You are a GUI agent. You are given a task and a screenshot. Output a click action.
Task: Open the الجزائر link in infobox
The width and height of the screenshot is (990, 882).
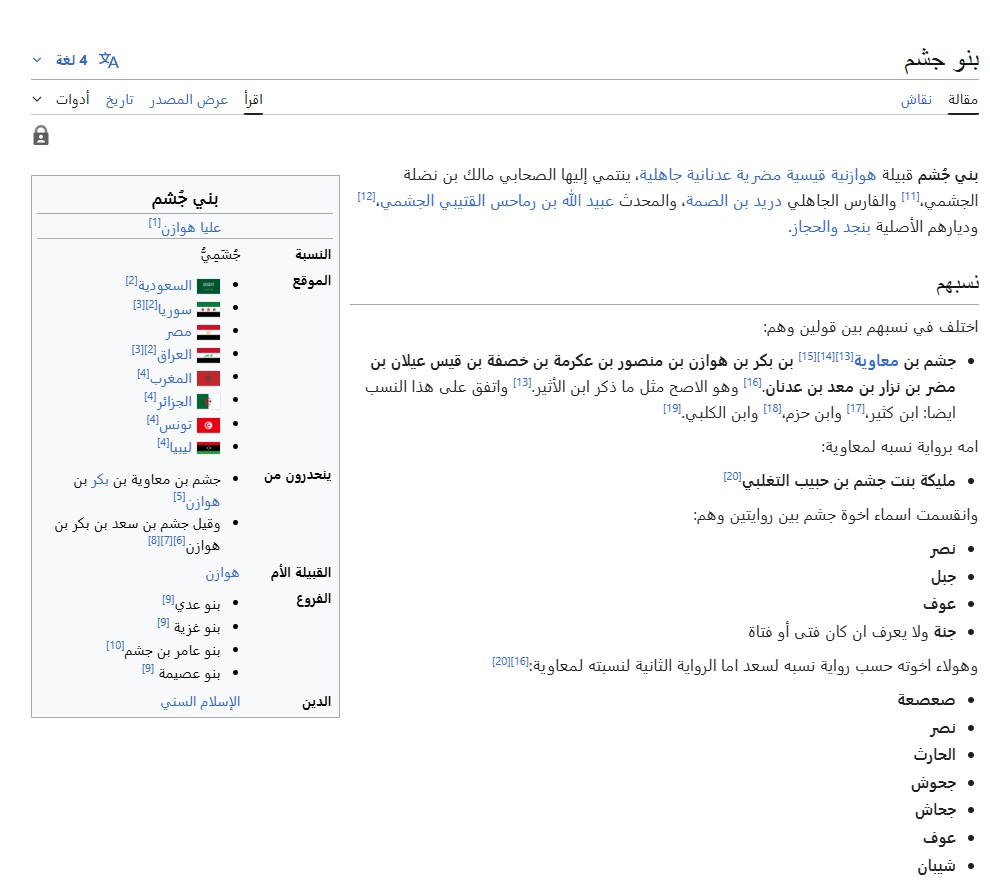pyautogui.click(x=174, y=402)
